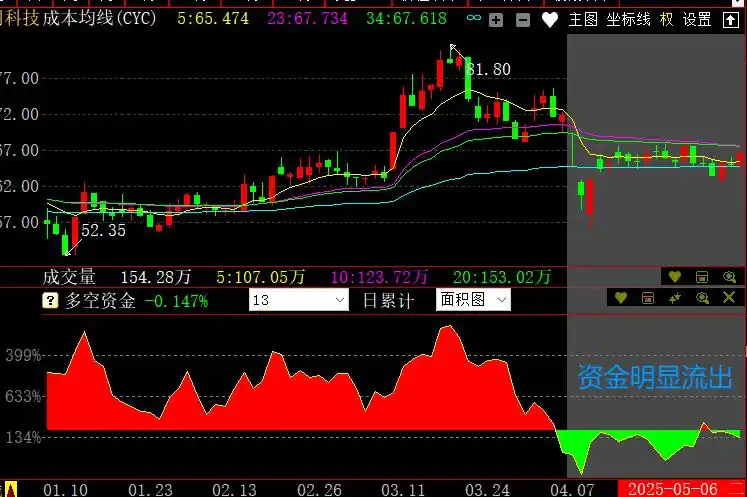Close the 多空资金 indicator panel with X
The width and height of the screenshot is (747, 497).
(x=728, y=298)
